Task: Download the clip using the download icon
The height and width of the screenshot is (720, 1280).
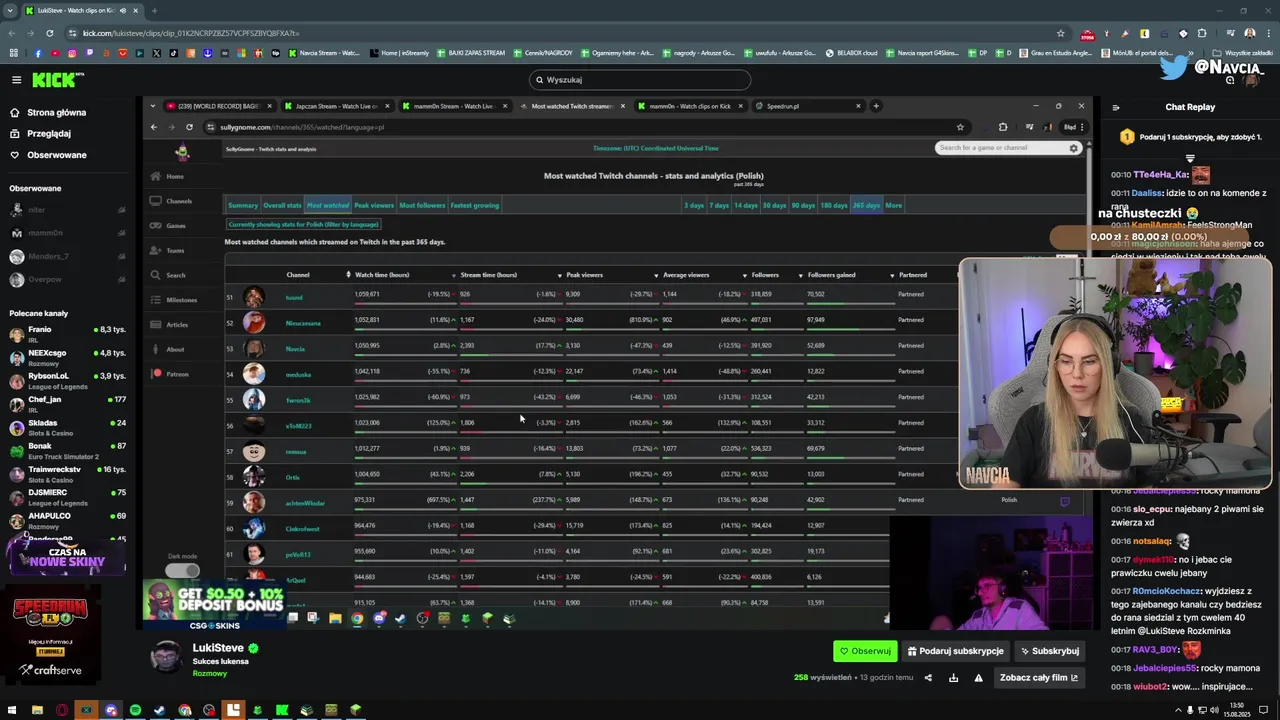Action: [953, 678]
